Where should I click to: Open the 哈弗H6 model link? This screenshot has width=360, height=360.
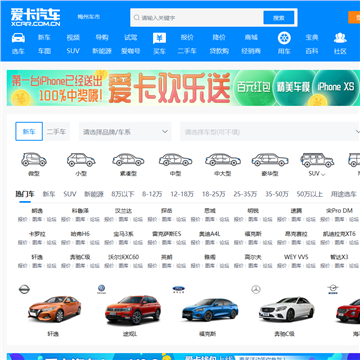pos(80,234)
